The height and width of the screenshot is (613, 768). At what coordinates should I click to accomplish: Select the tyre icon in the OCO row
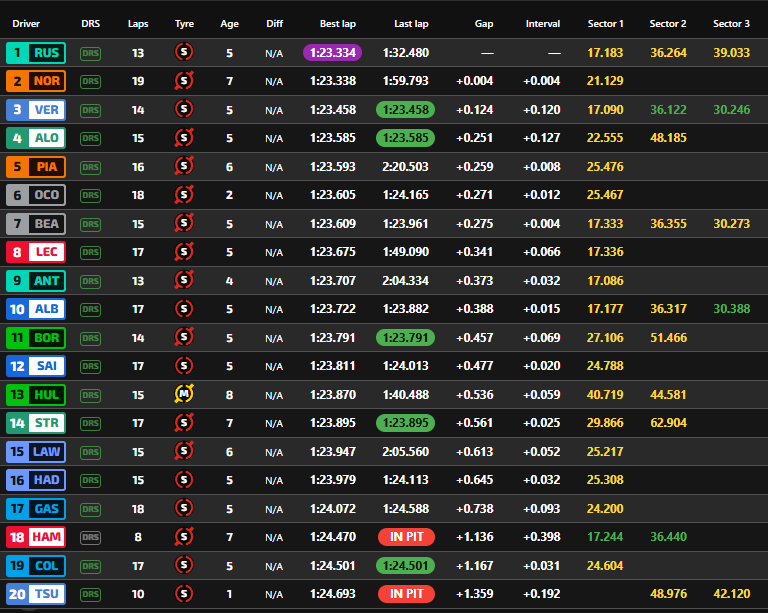[x=184, y=195]
